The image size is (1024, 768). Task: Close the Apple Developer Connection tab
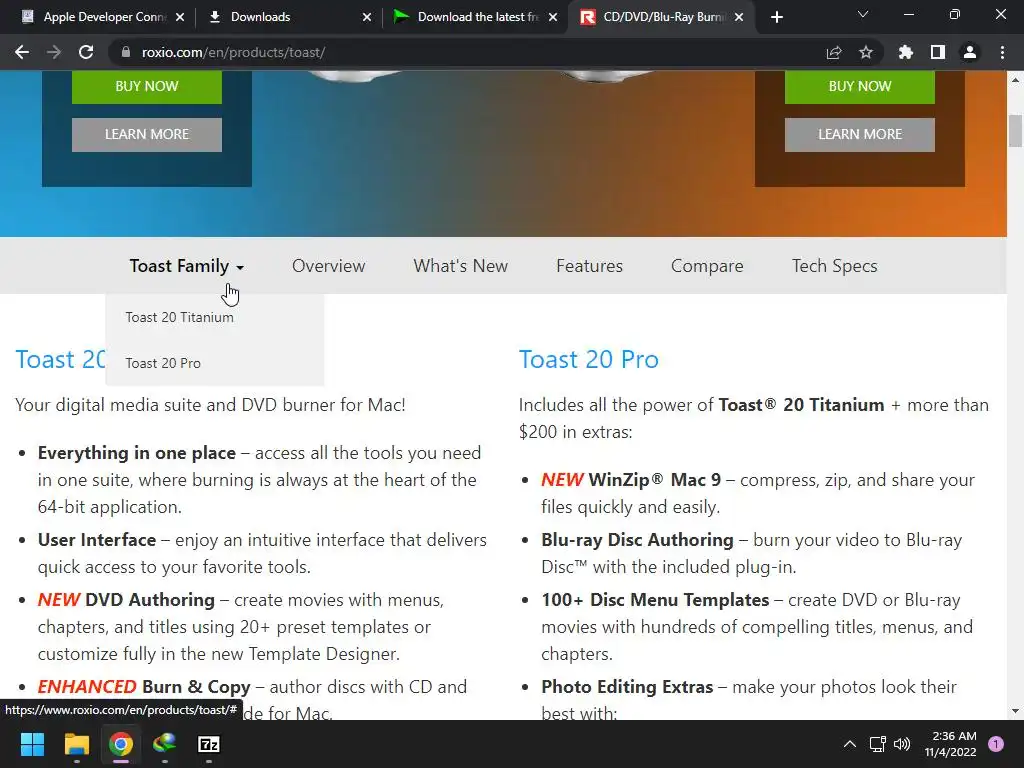pyautogui.click(x=180, y=17)
